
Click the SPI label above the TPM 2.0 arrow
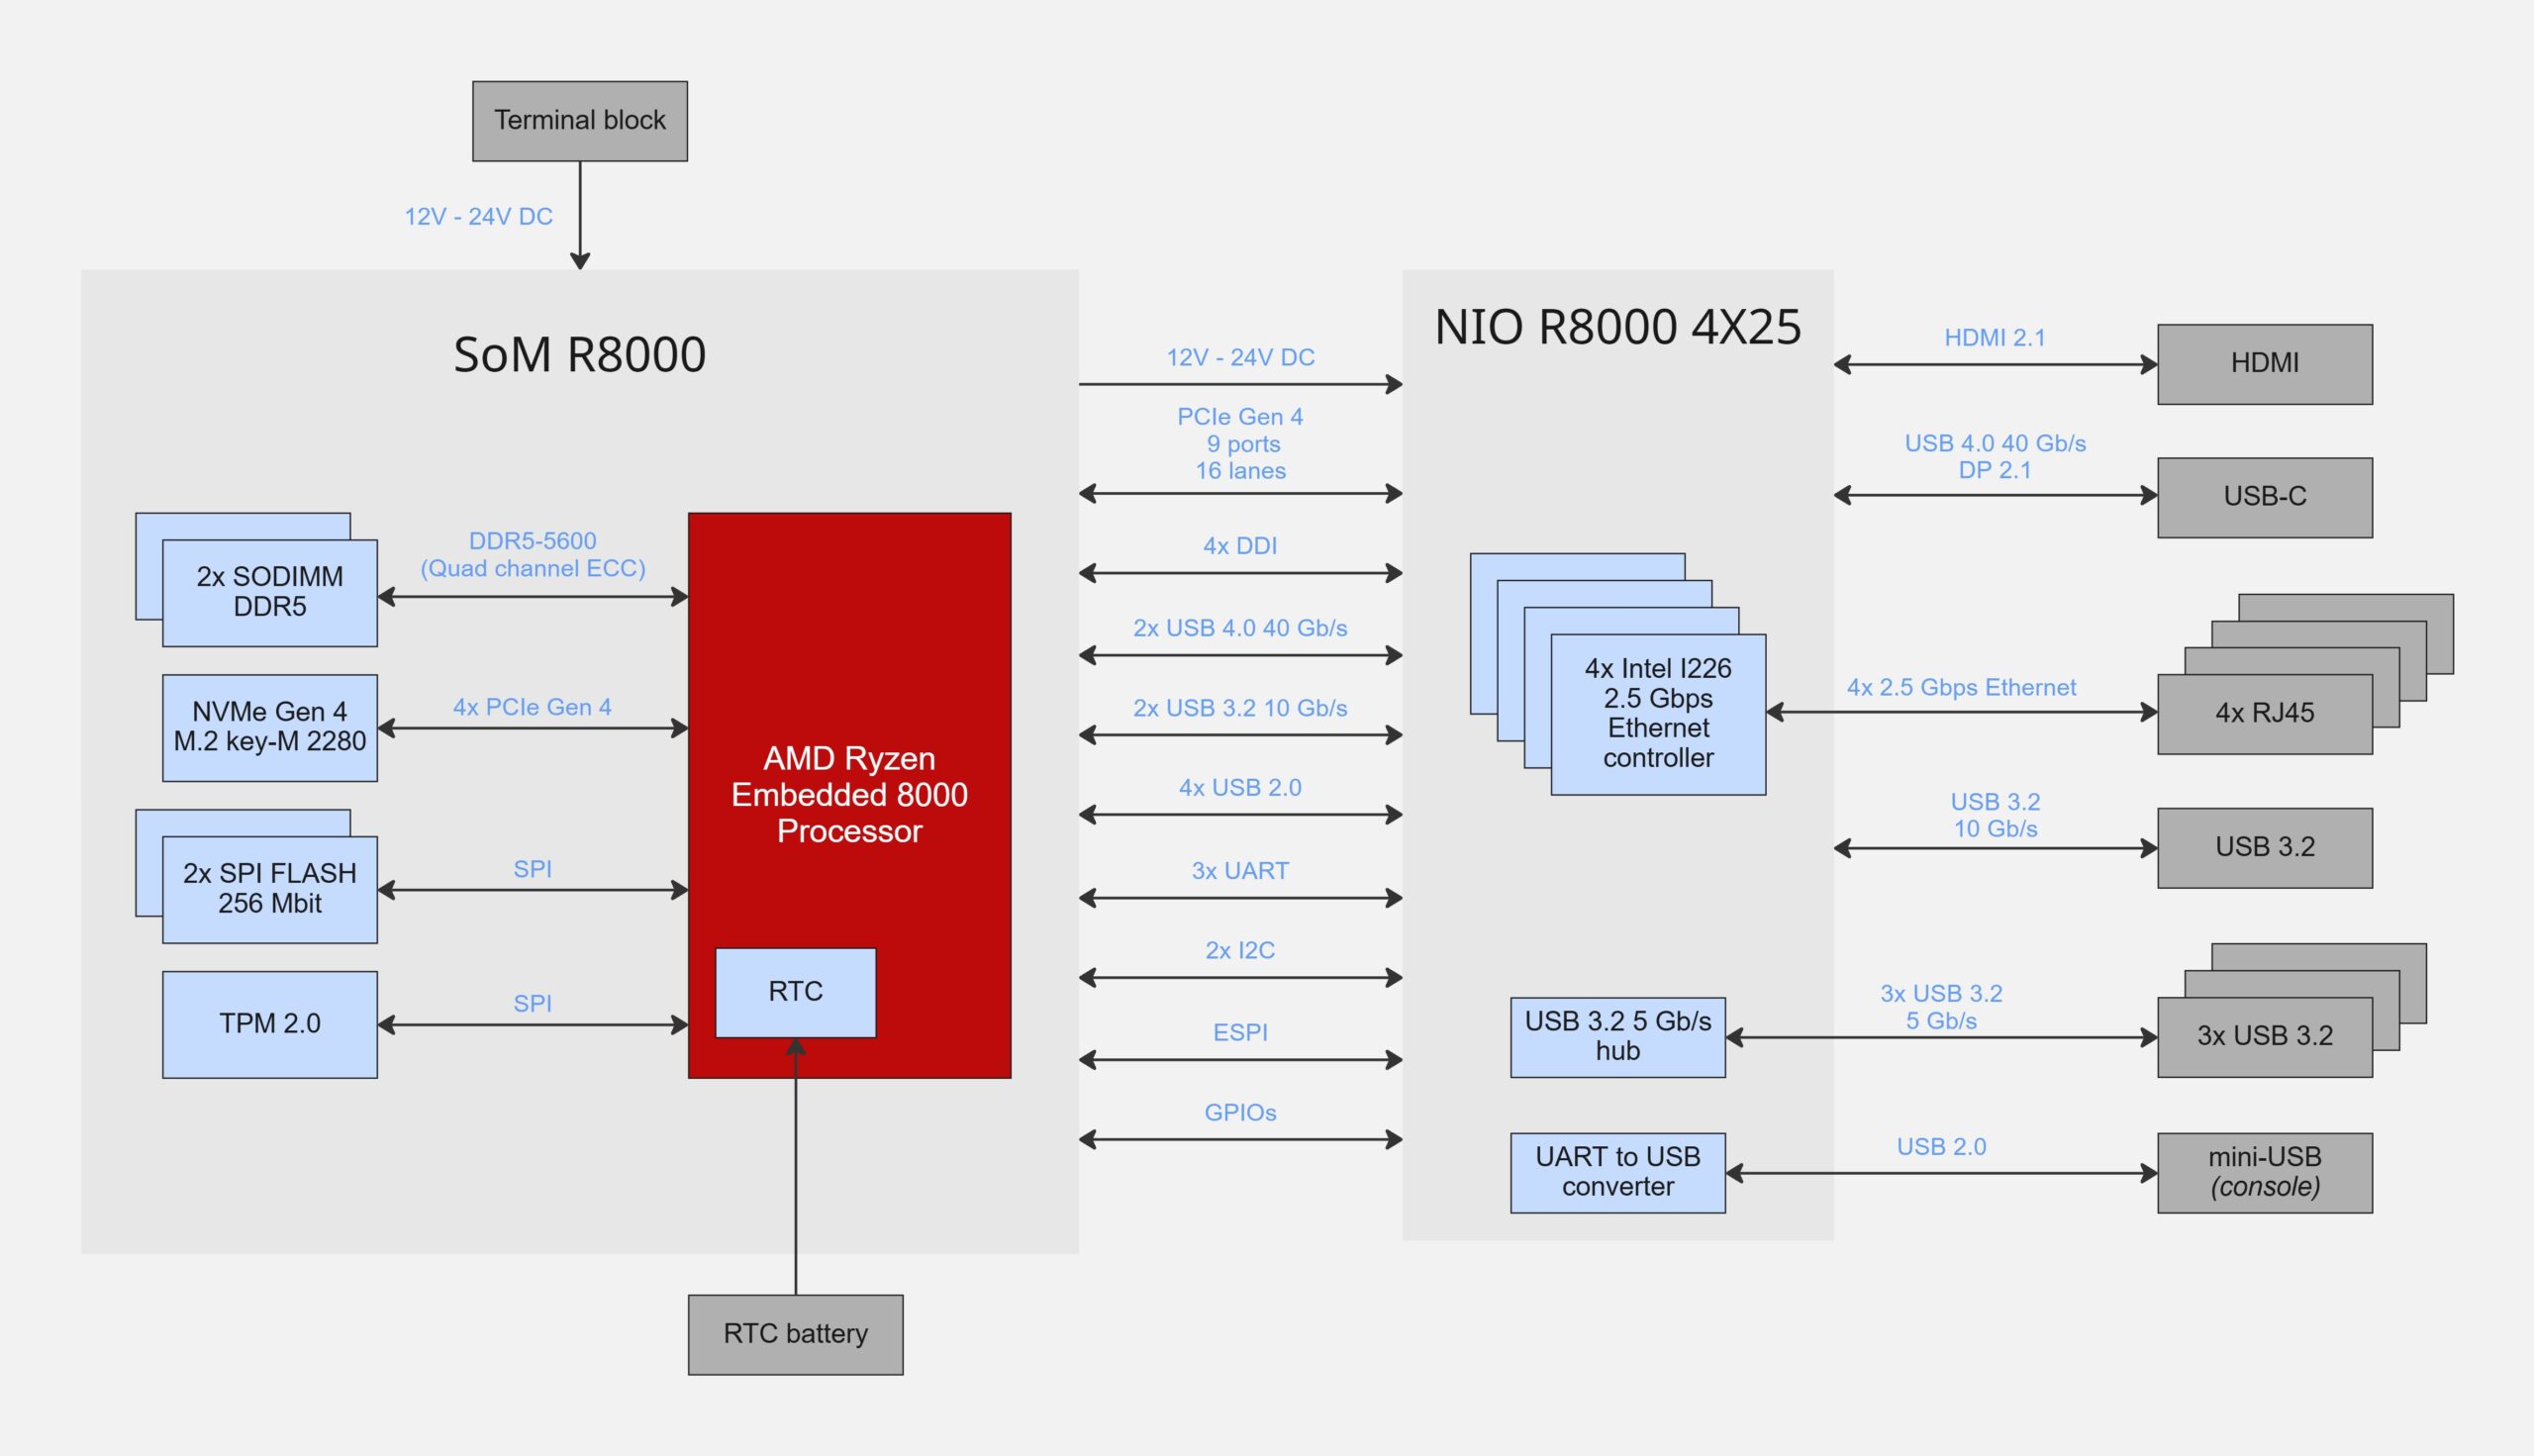[532, 1003]
